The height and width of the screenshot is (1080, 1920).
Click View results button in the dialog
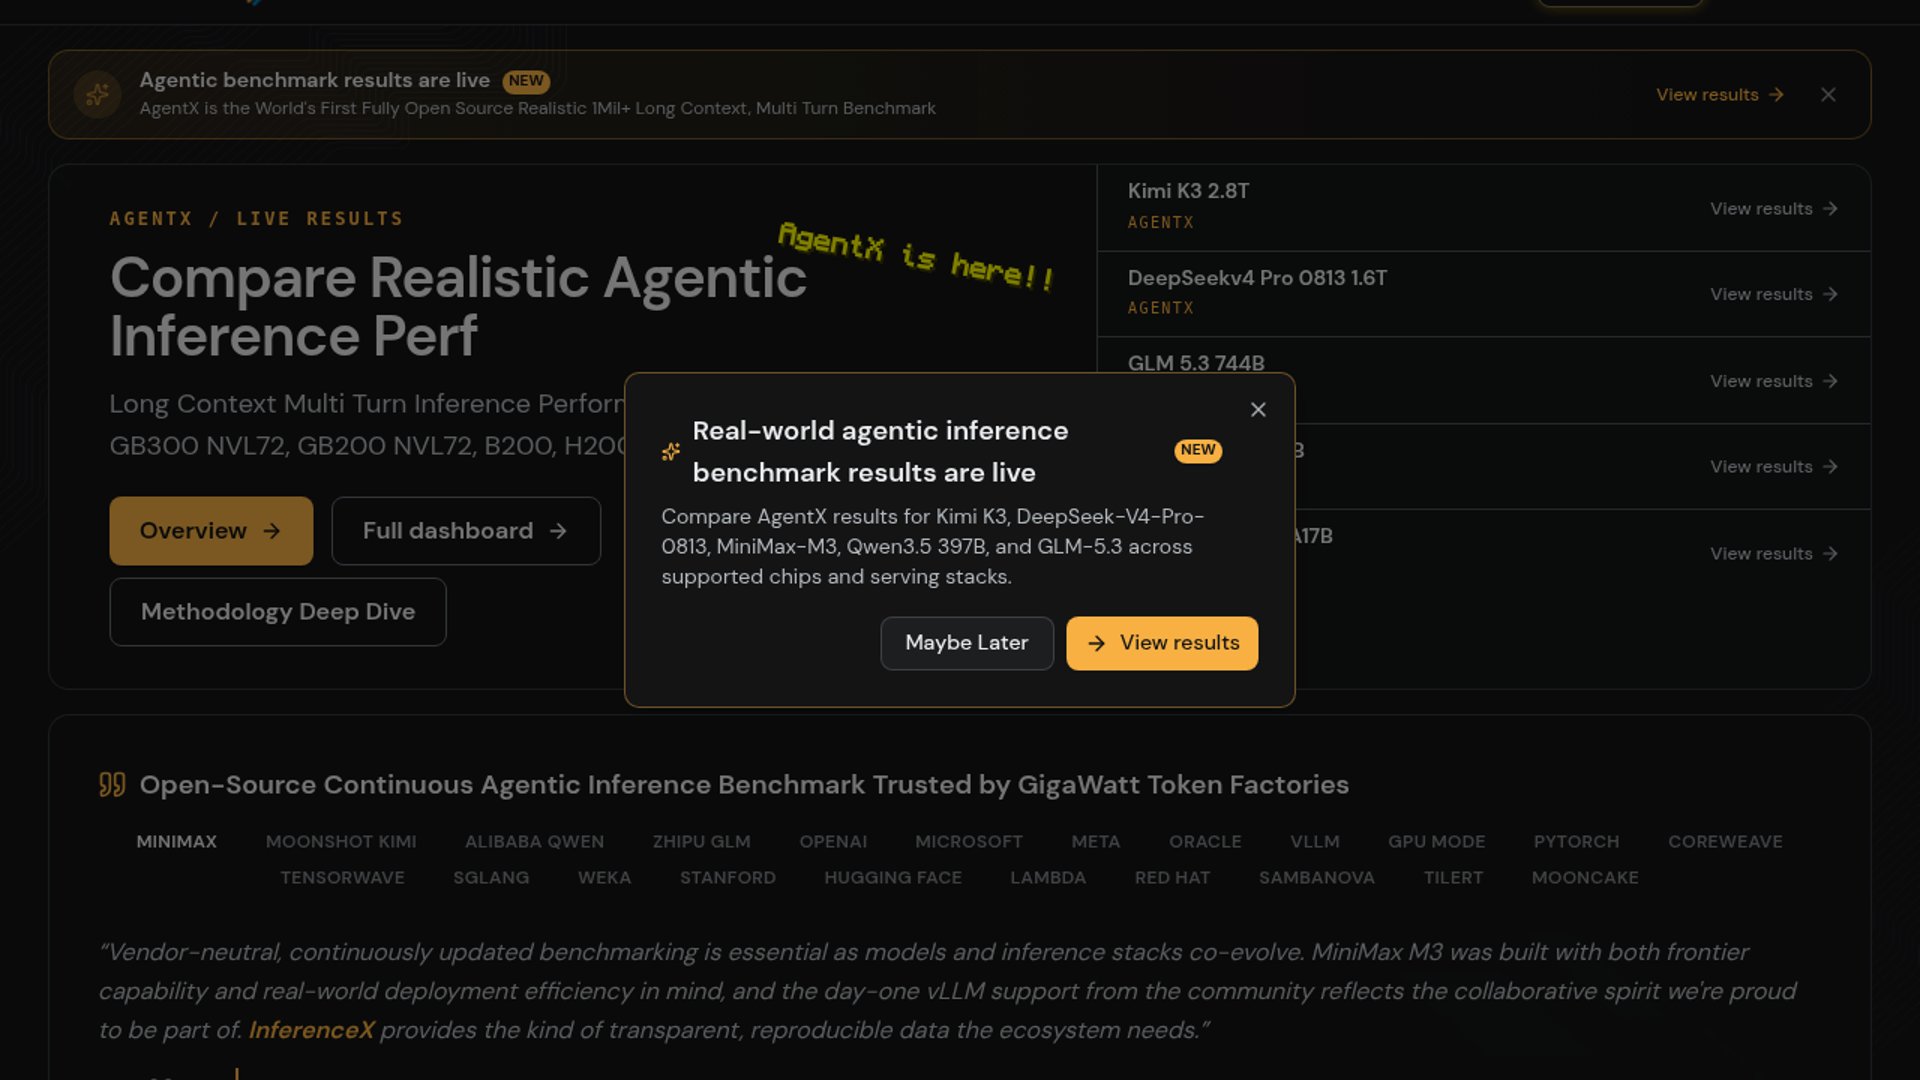point(1162,643)
